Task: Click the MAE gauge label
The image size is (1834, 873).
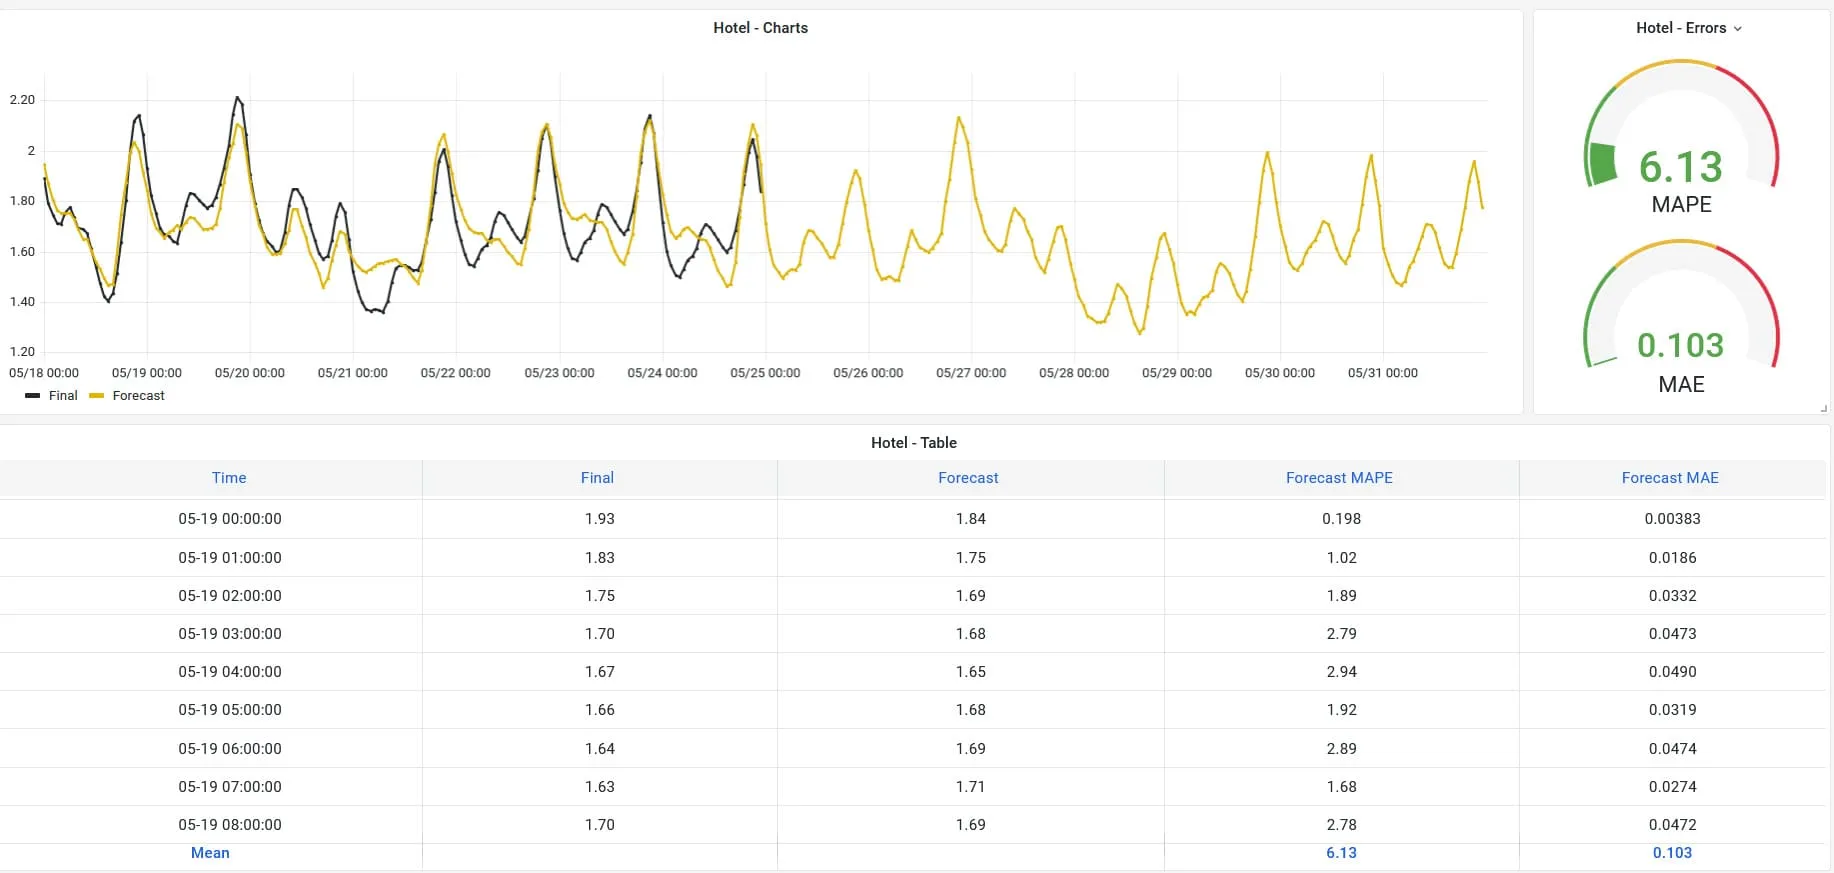Action: coord(1681,385)
